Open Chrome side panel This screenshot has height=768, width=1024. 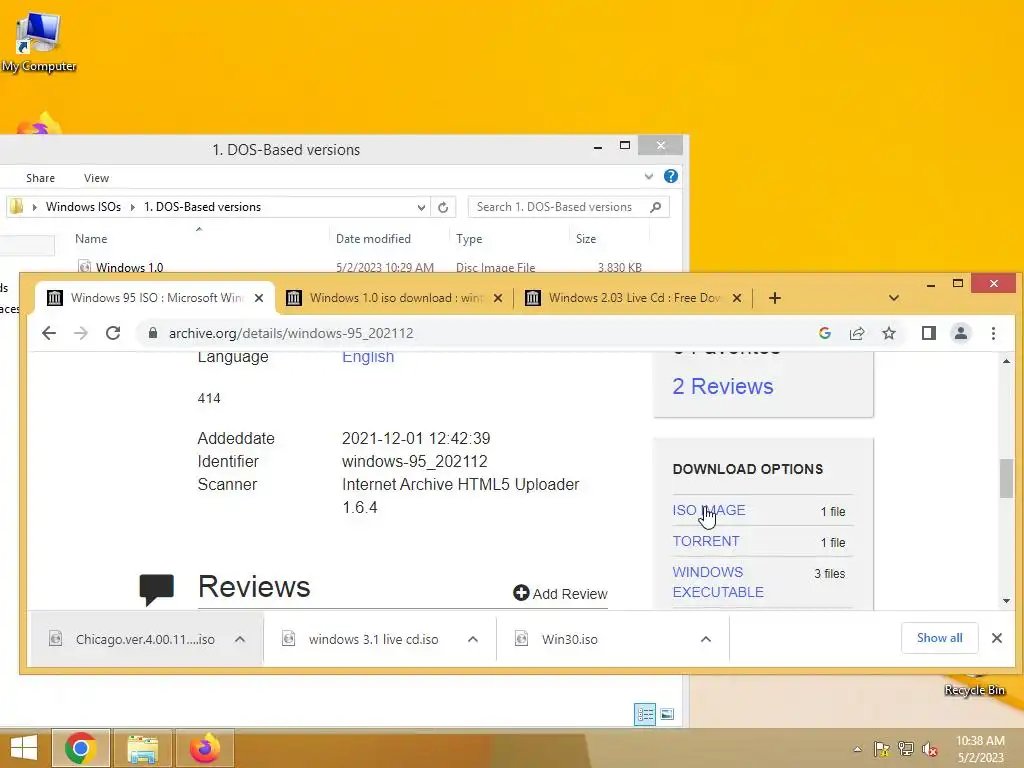pyautogui.click(x=929, y=333)
